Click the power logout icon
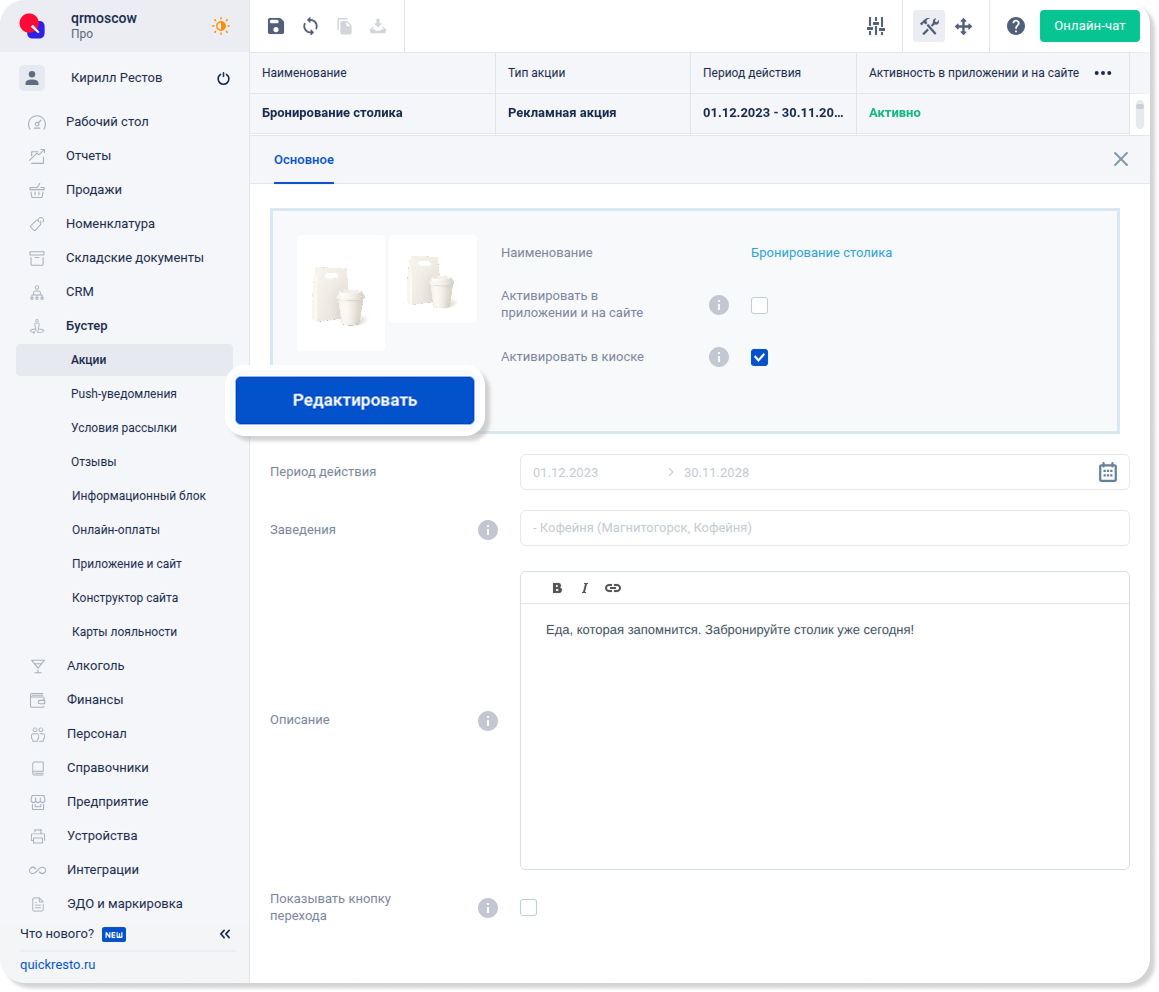This screenshot has height=992, width=1159. tap(223, 79)
